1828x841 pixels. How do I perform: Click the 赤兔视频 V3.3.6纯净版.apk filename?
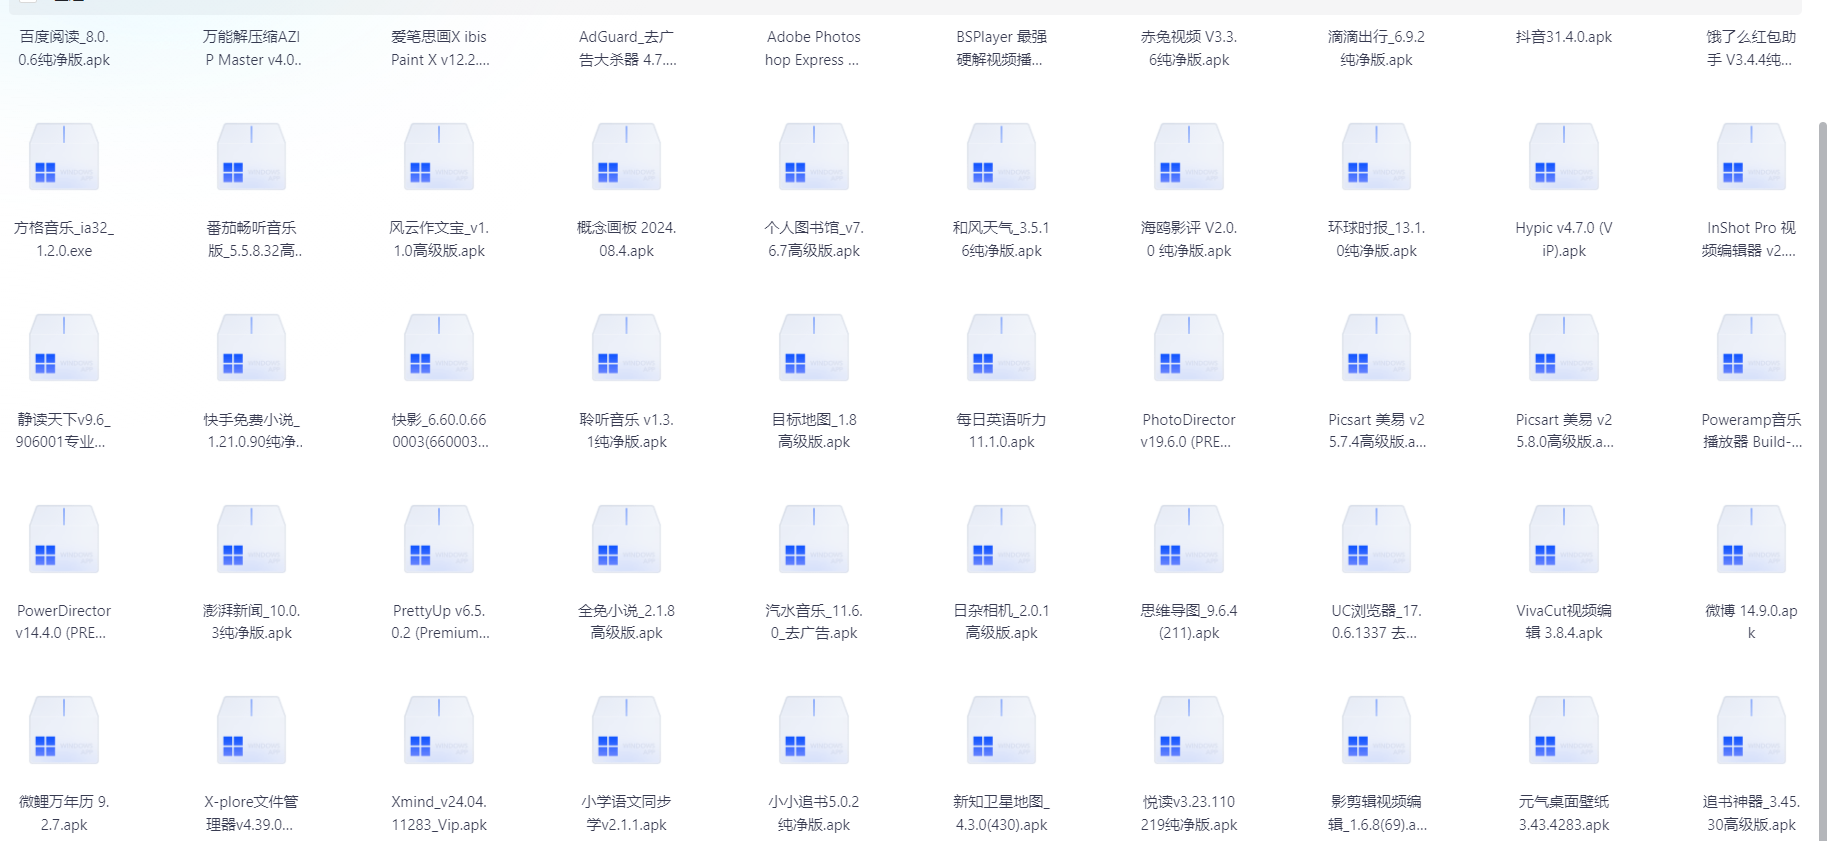point(1189,48)
